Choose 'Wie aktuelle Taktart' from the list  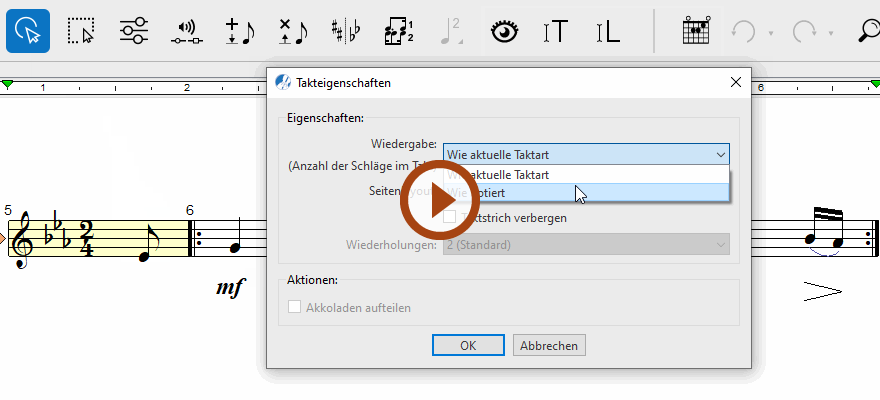click(586, 174)
